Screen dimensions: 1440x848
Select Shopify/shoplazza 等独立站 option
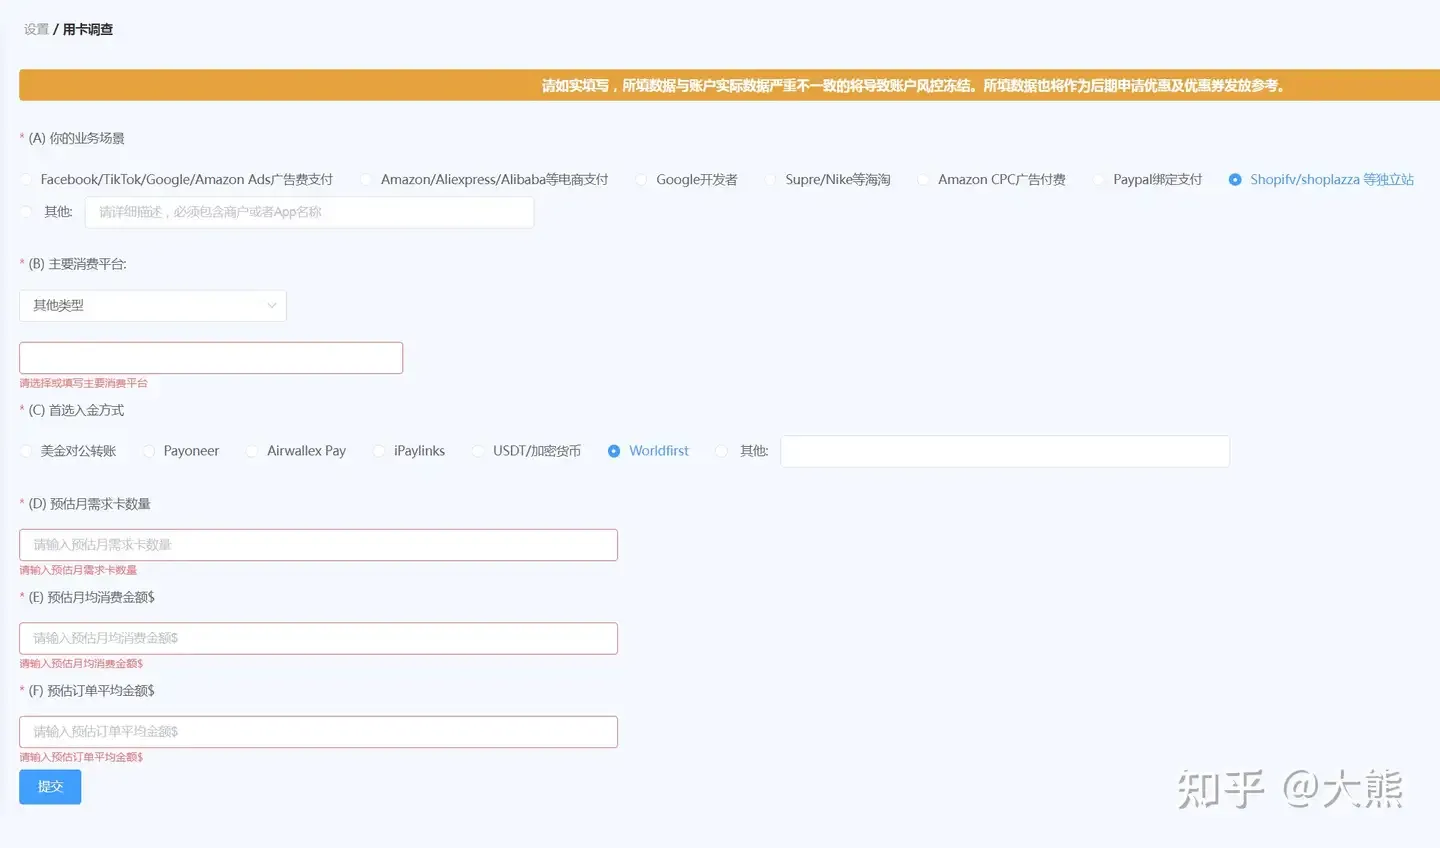[1235, 180]
